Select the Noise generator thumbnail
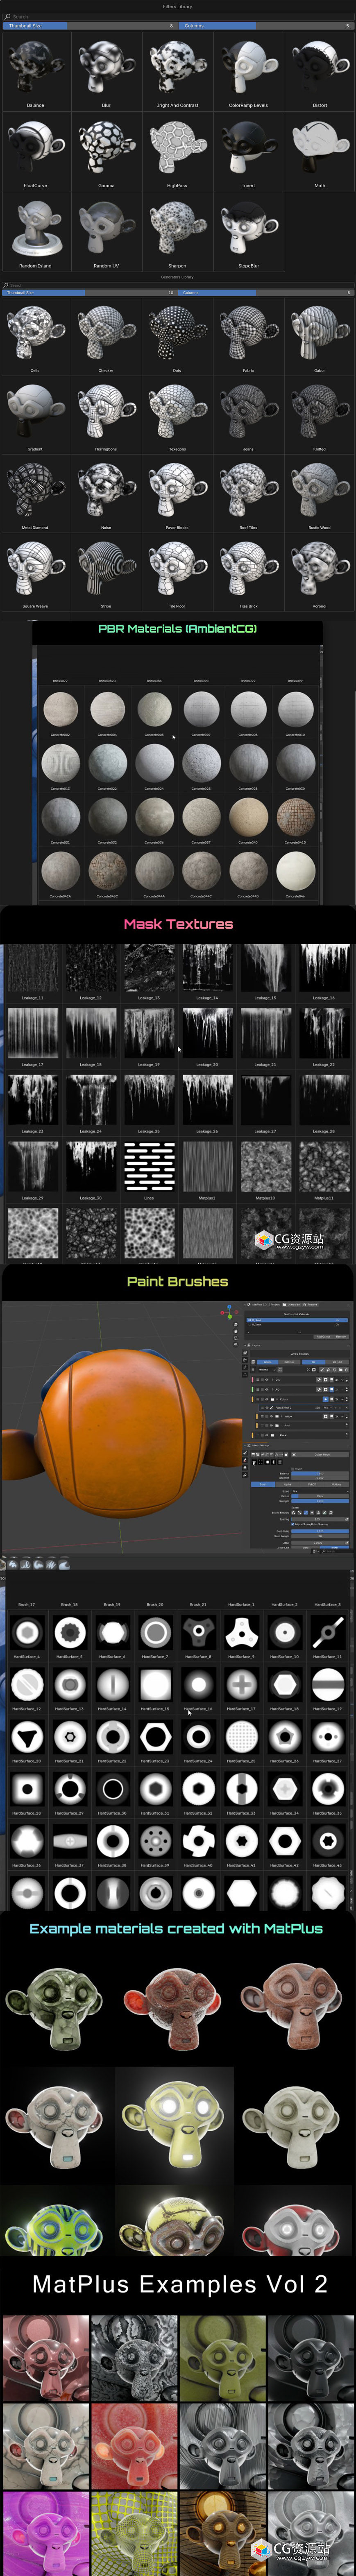This screenshot has height=2576, width=356. pyautogui.click(x=106, y=494)
